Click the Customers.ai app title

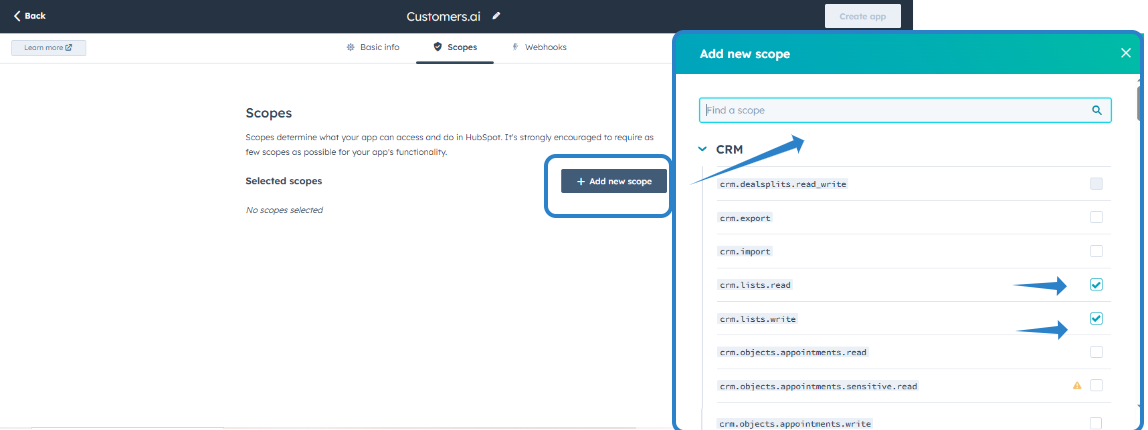click(x=444, y=16)
